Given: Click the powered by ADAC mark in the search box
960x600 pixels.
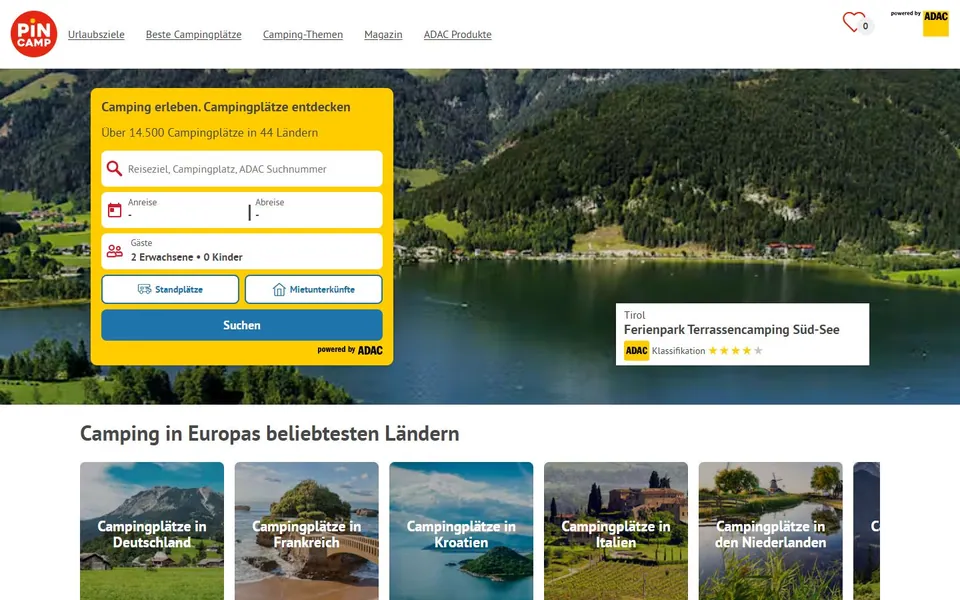Looking at the screenshot, I should pos(350,350).
